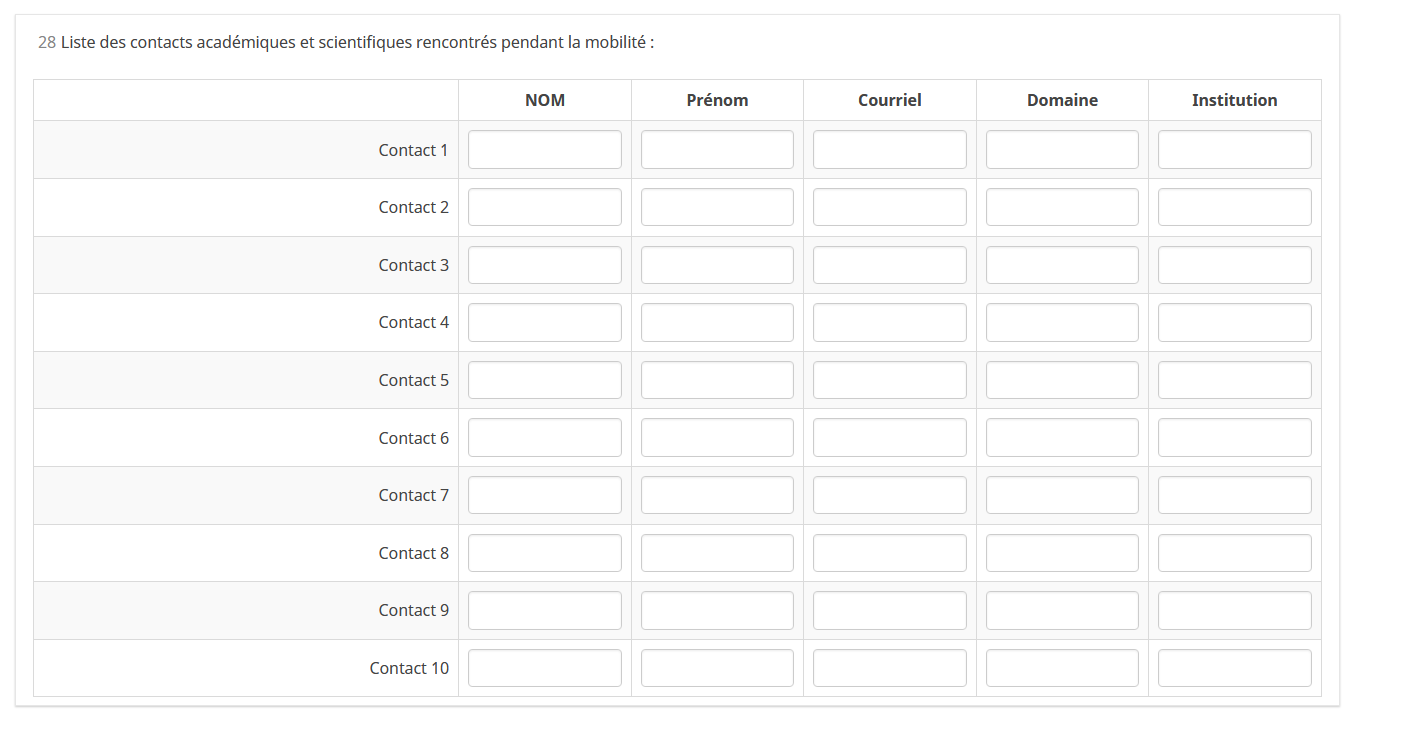This screenshot has width=1406, height=730.
Task: Click the Contact 2 Institution field
Action: point(1234,207)
